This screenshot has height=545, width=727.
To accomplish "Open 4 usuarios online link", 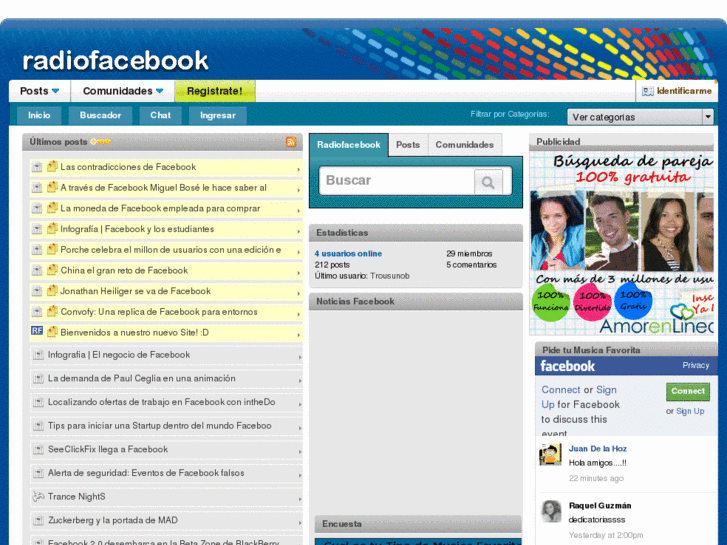I will (348, 254).
